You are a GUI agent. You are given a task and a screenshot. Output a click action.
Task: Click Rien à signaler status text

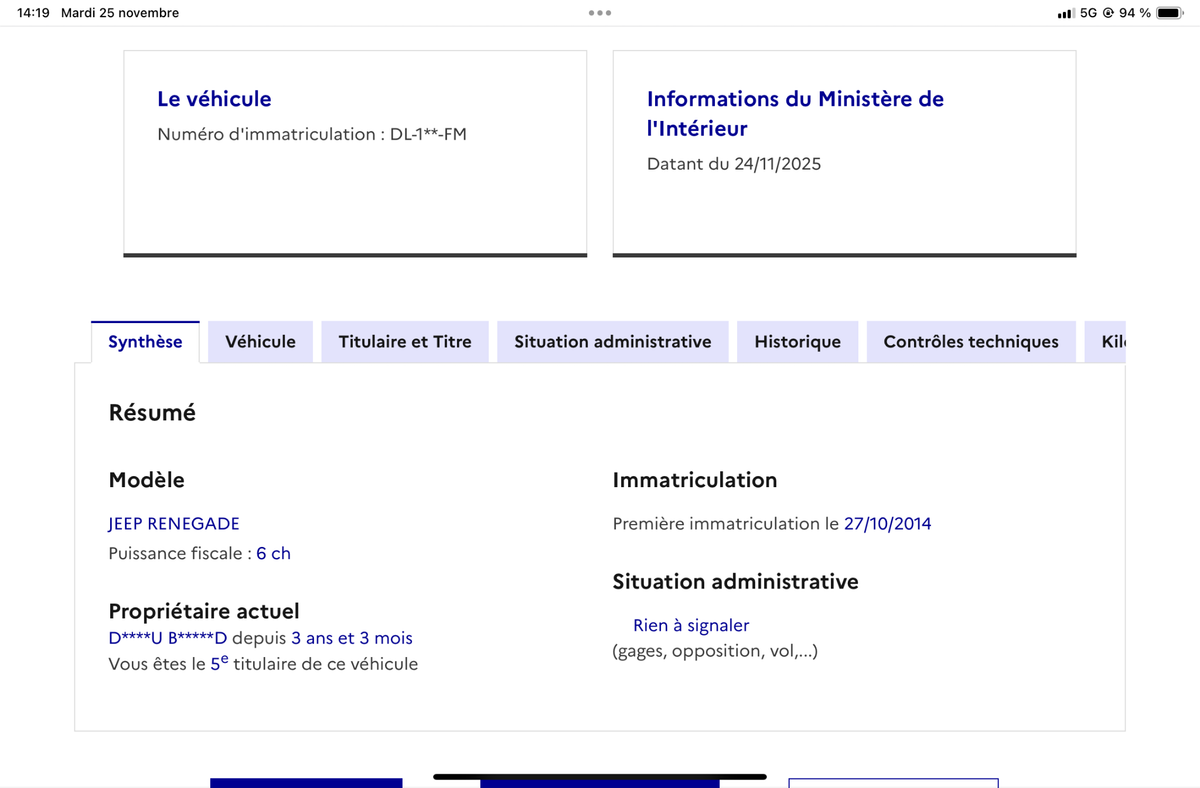[691, 625]
